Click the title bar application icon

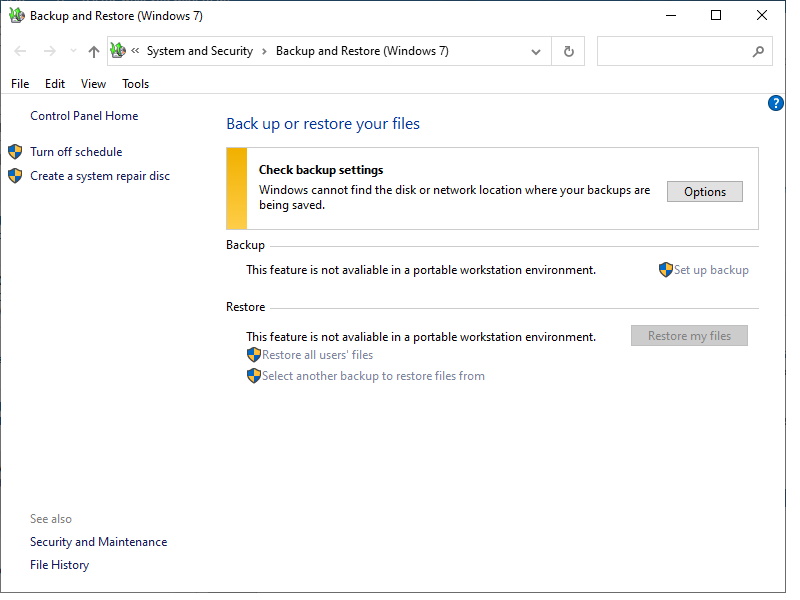(17, 15)
